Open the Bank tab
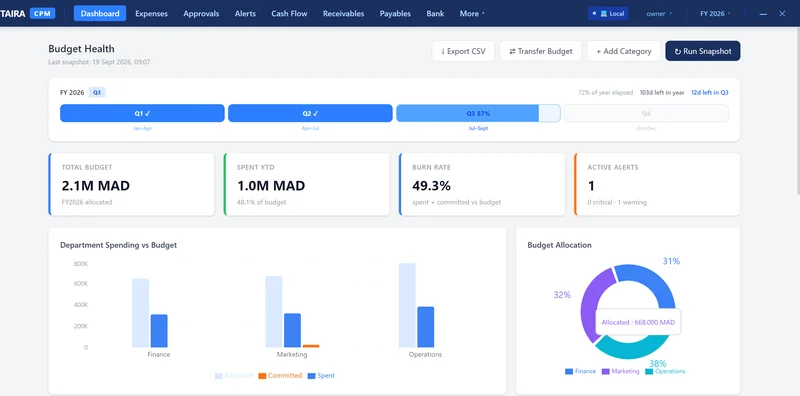 coord(435,13)
